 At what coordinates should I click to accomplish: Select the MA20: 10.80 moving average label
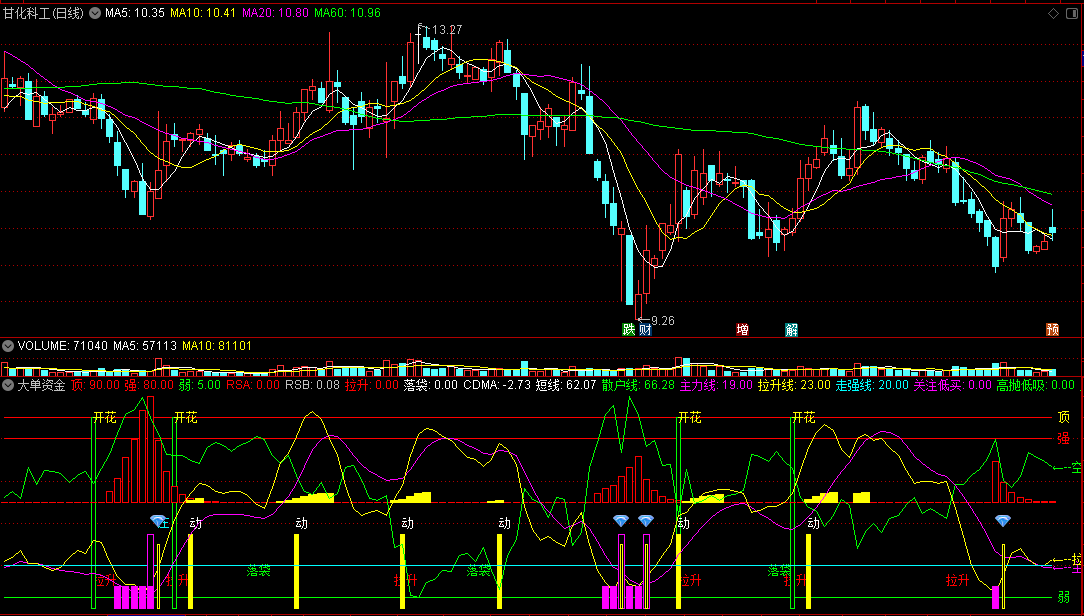click(x=275, y=13)
